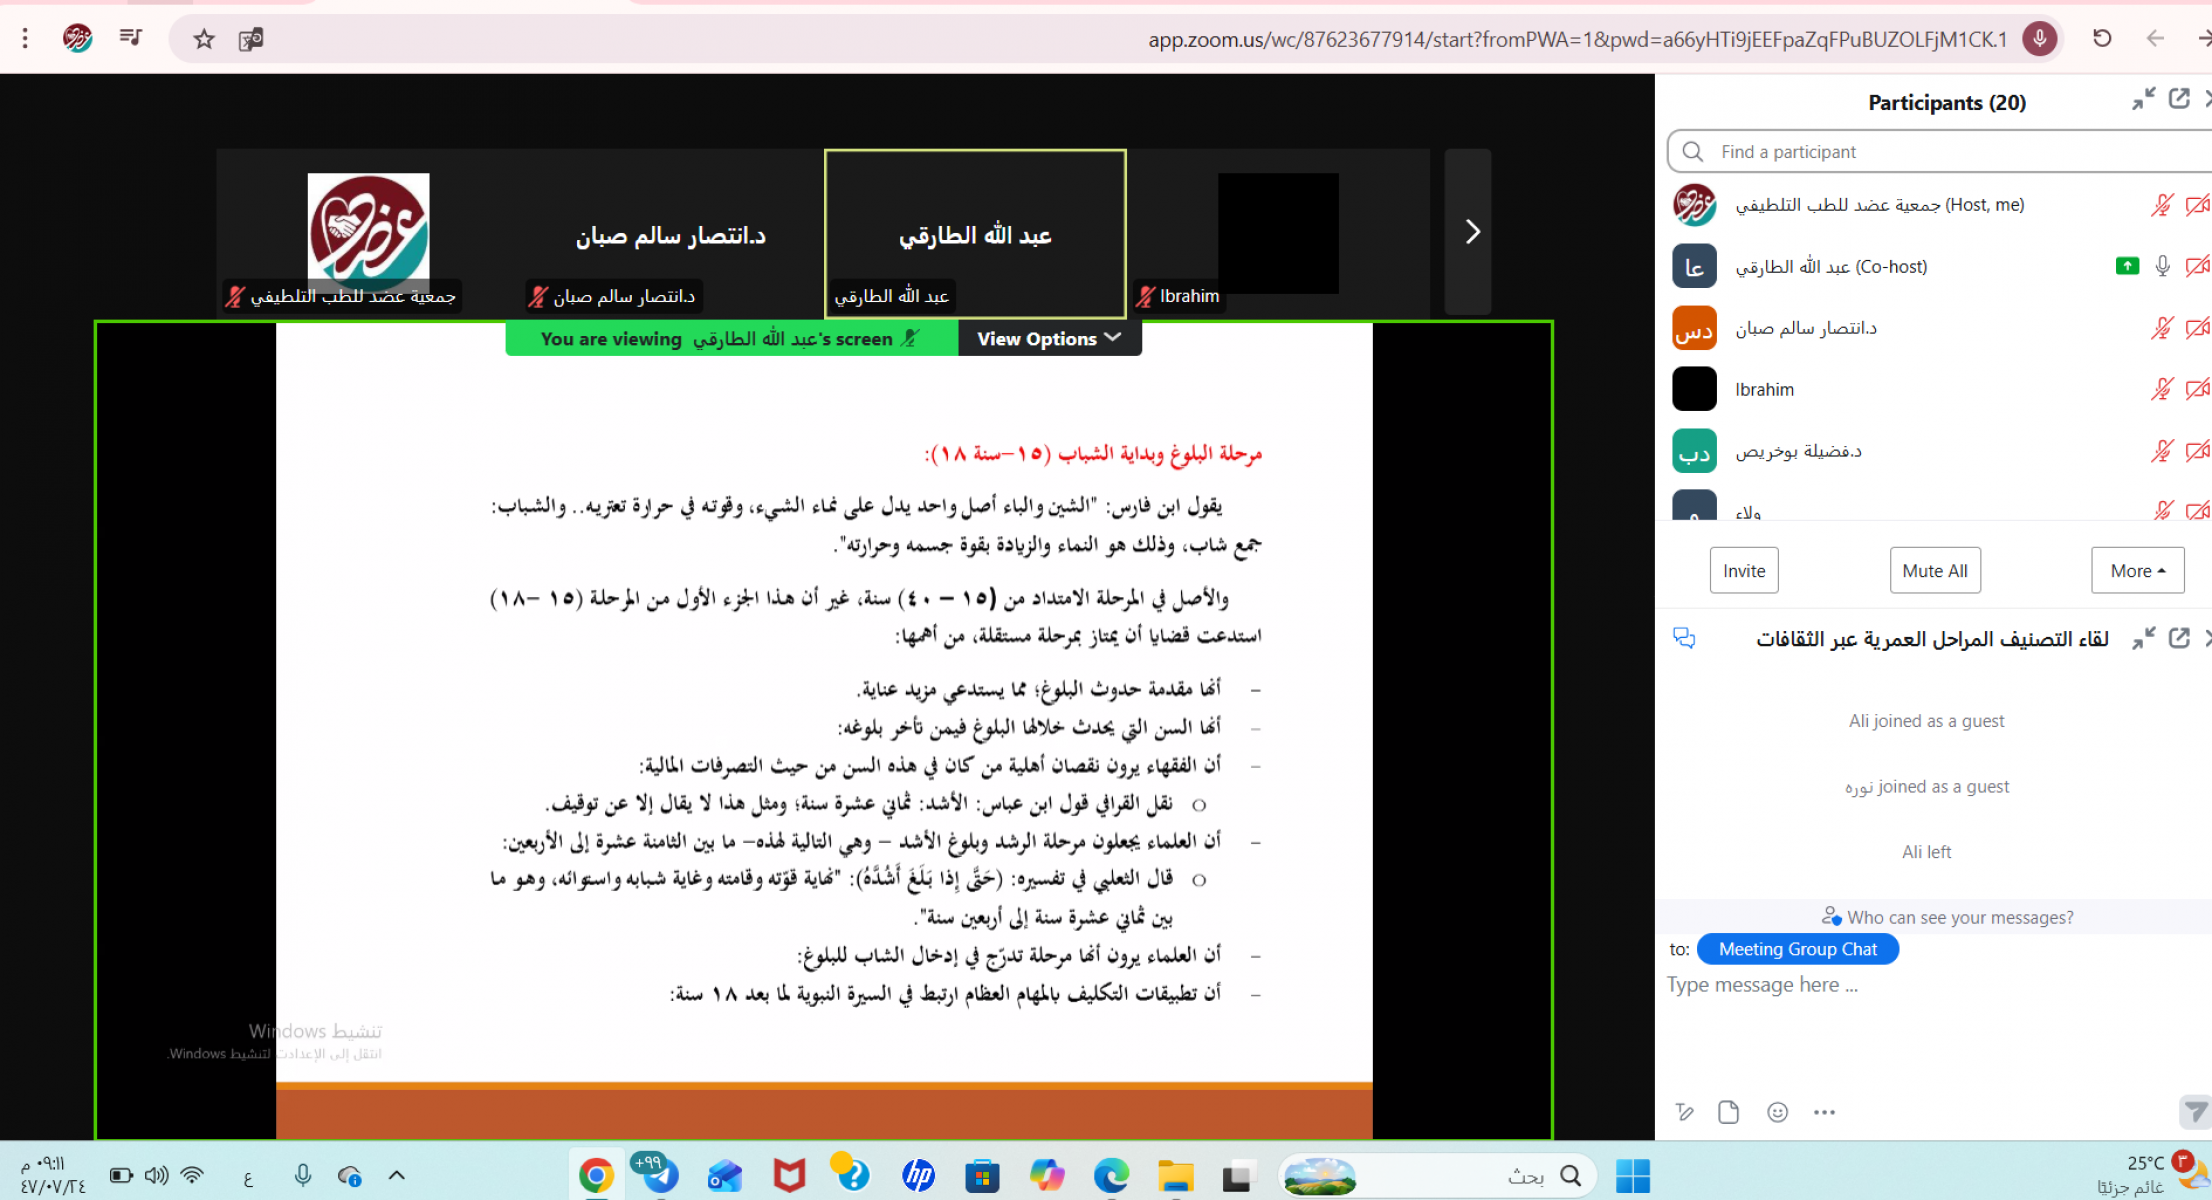Bookmark this page with star icon
Image resolution: width=2212 pixels, height=1200 pixels.
[204, 39]
